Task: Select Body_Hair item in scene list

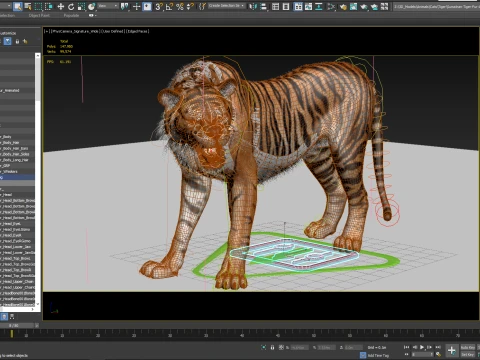Action: 17,142
